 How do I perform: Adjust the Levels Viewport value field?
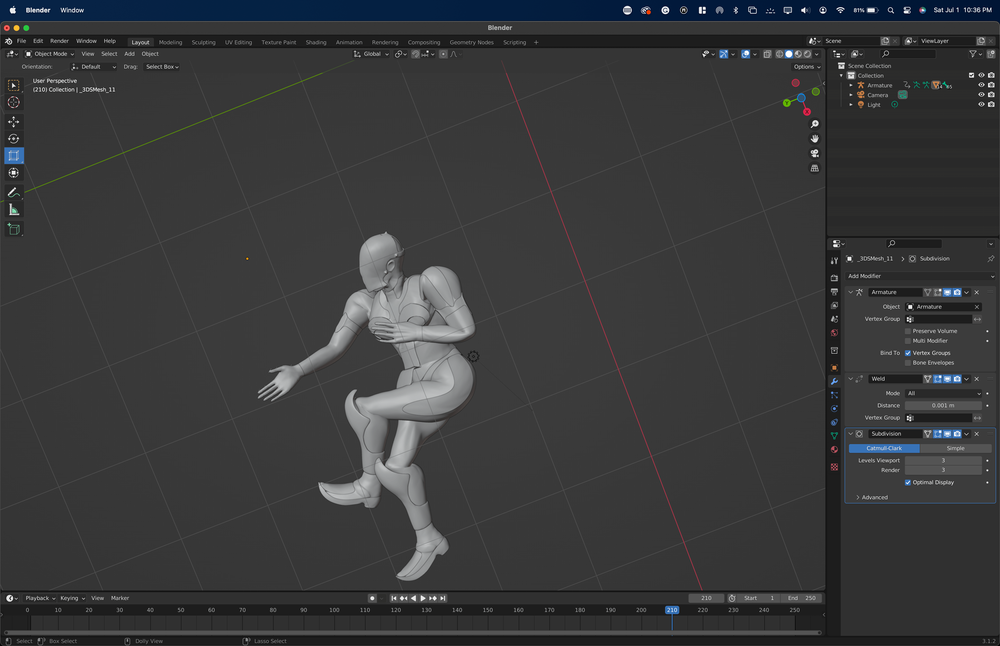point(944,460)
